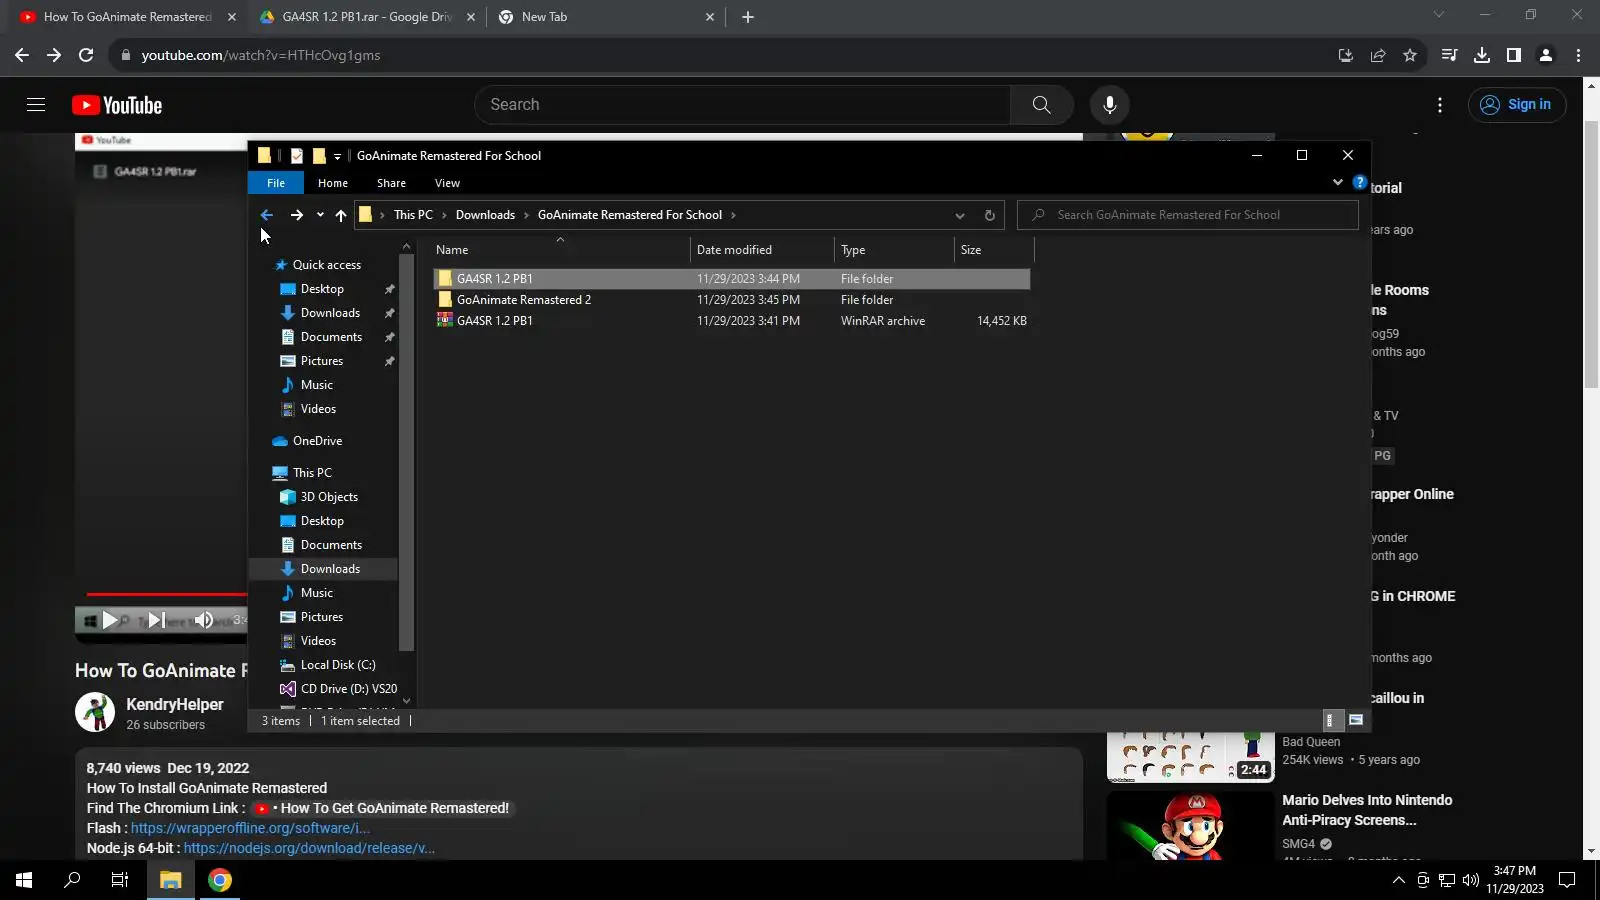Open Chrome downloads icon
Image resolution: width=1600 pixels, height=900 pixels.
pyautogui.click(x=1482, y=55)
